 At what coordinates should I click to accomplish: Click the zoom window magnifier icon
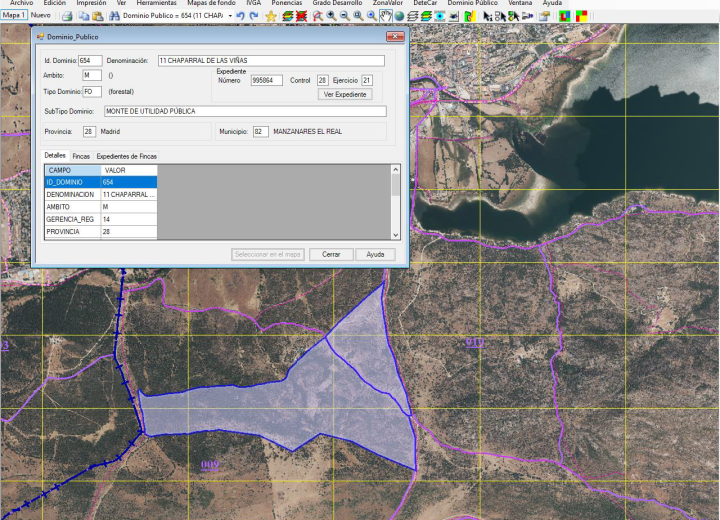pyautogui.click(x=359, y=17)
